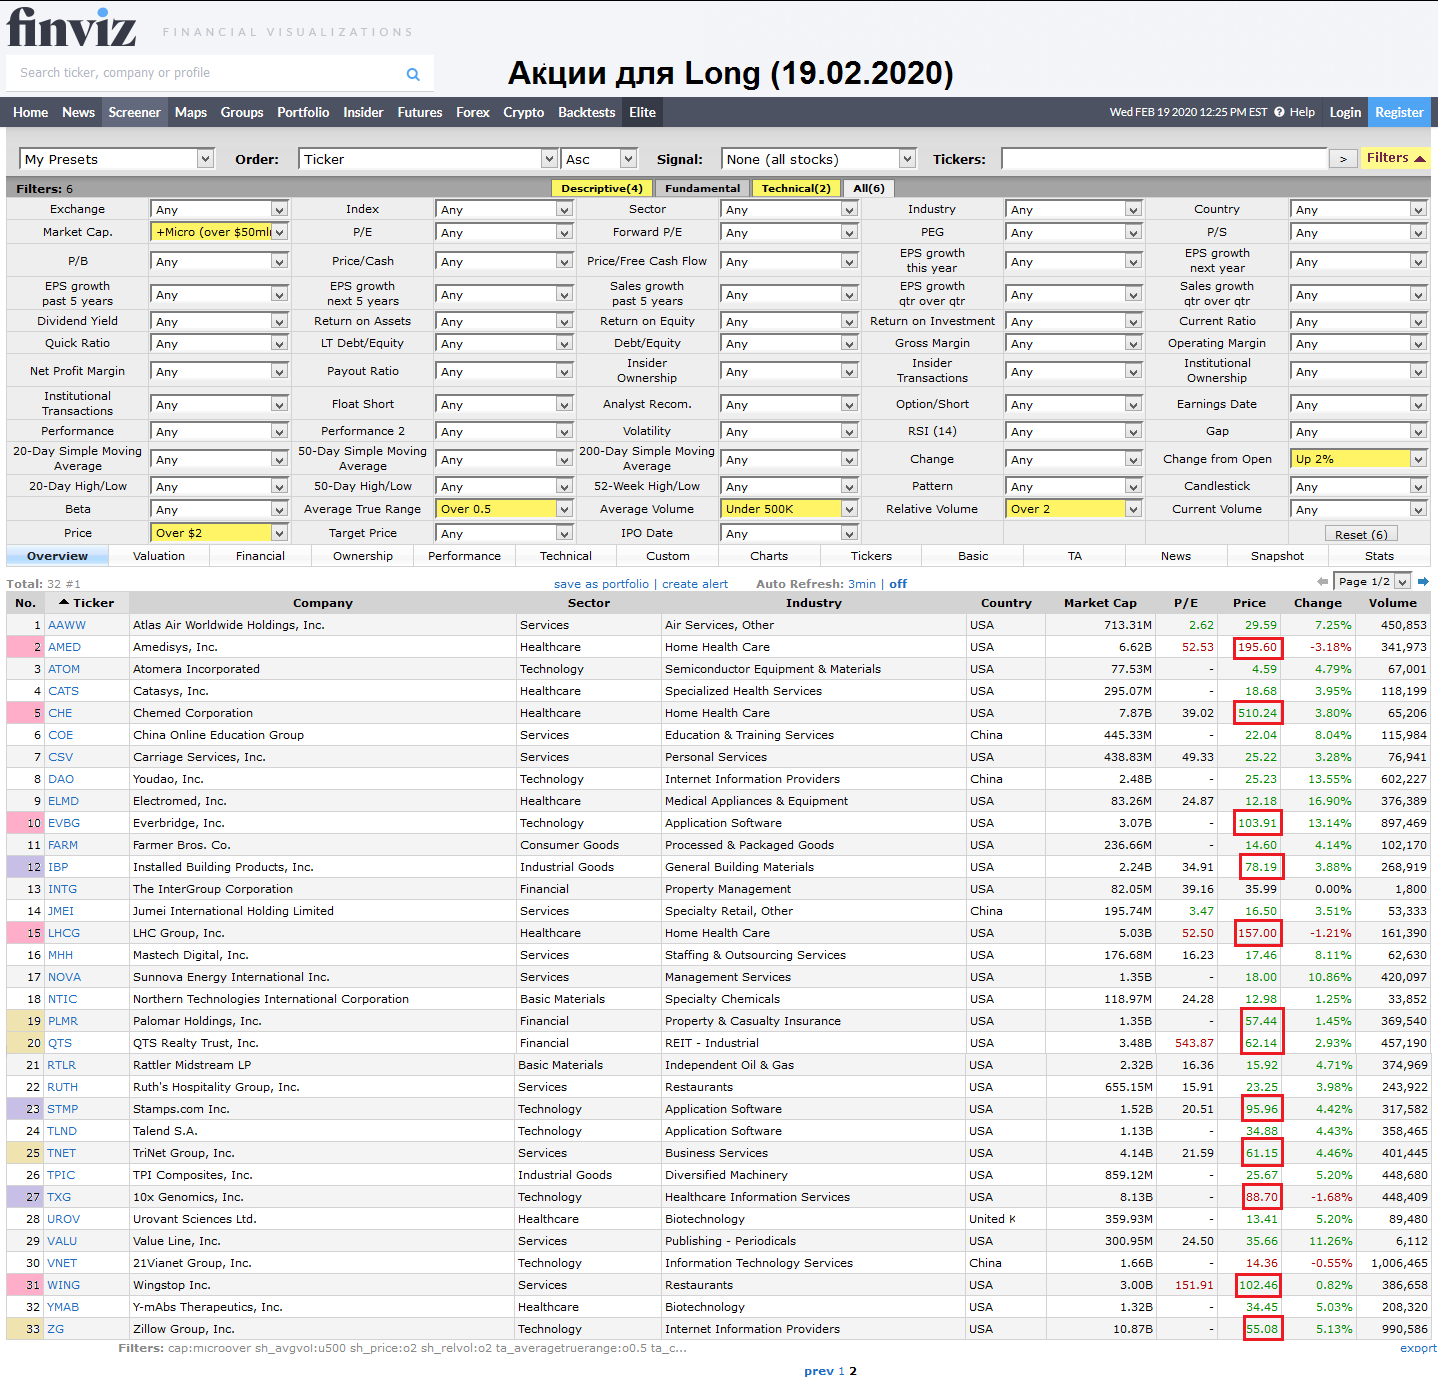The width and height of the screenshot is (1438, 1386).
Task: Click the prev pagination link
Action: pos(819,1371)
